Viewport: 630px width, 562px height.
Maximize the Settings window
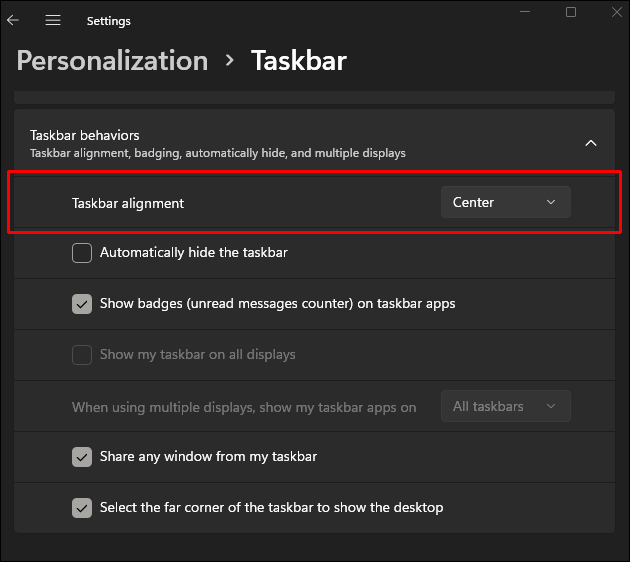click(x=571, y=12)
